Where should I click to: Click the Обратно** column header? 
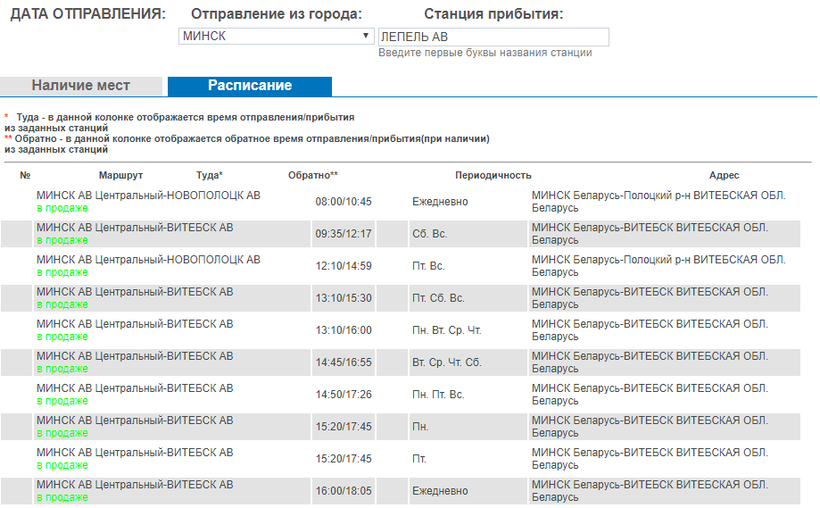[x=313, y=175]
